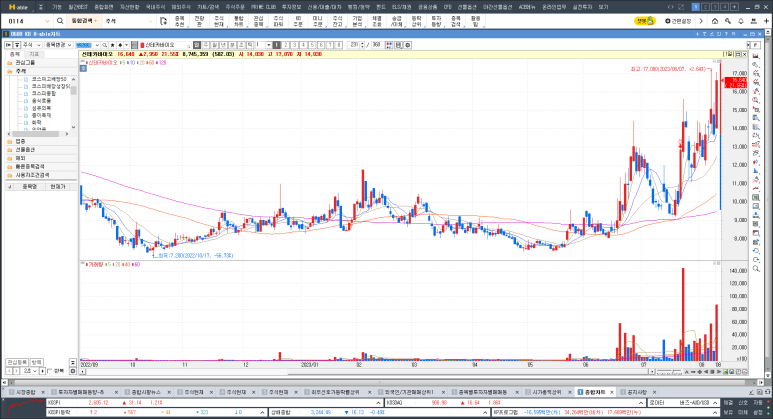Click the person/account icon in top-right toolbar

coord(753,21)
